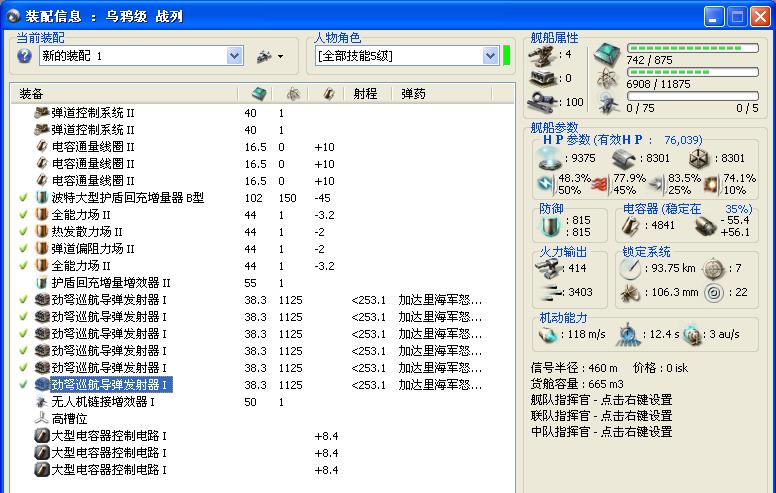The width and height of the screenshot is (776, 493).
Task: Click the max targets icon showing 7
Action: point(714,269)
